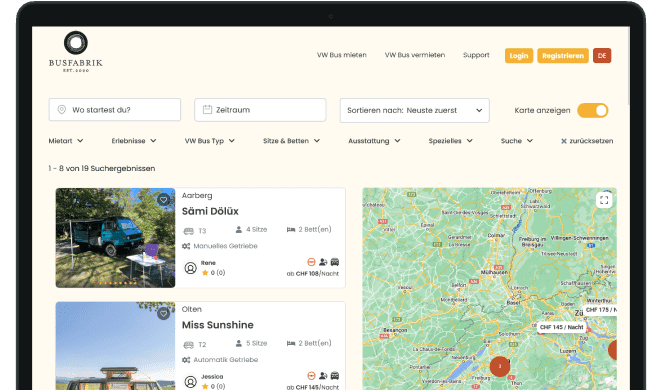This screenshot has height=390, width=662.
Task: Expand the Suche filter
Action: pos(517,141)
